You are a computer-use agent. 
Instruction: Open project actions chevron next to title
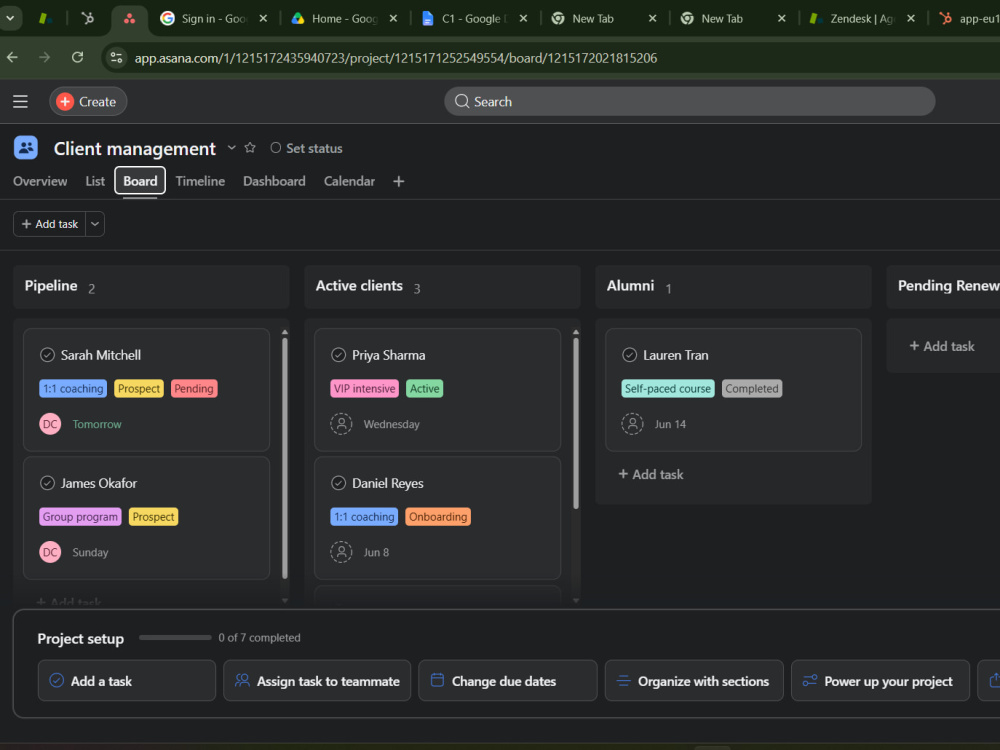pos(232,148)
